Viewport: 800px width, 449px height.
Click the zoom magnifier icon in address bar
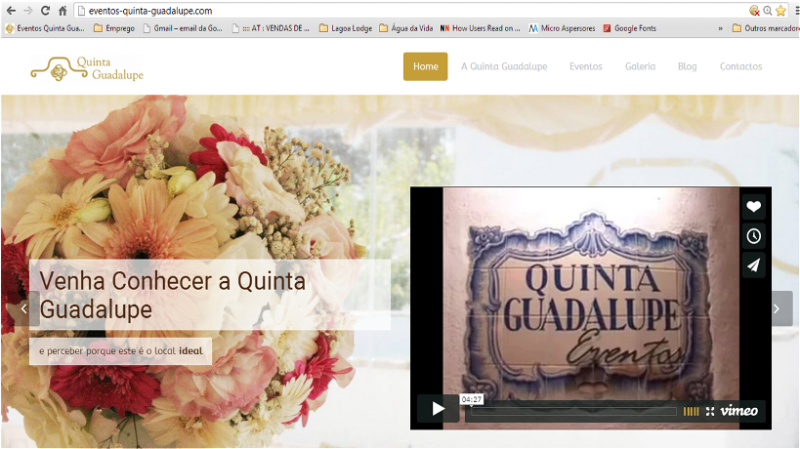coord(767,11)
